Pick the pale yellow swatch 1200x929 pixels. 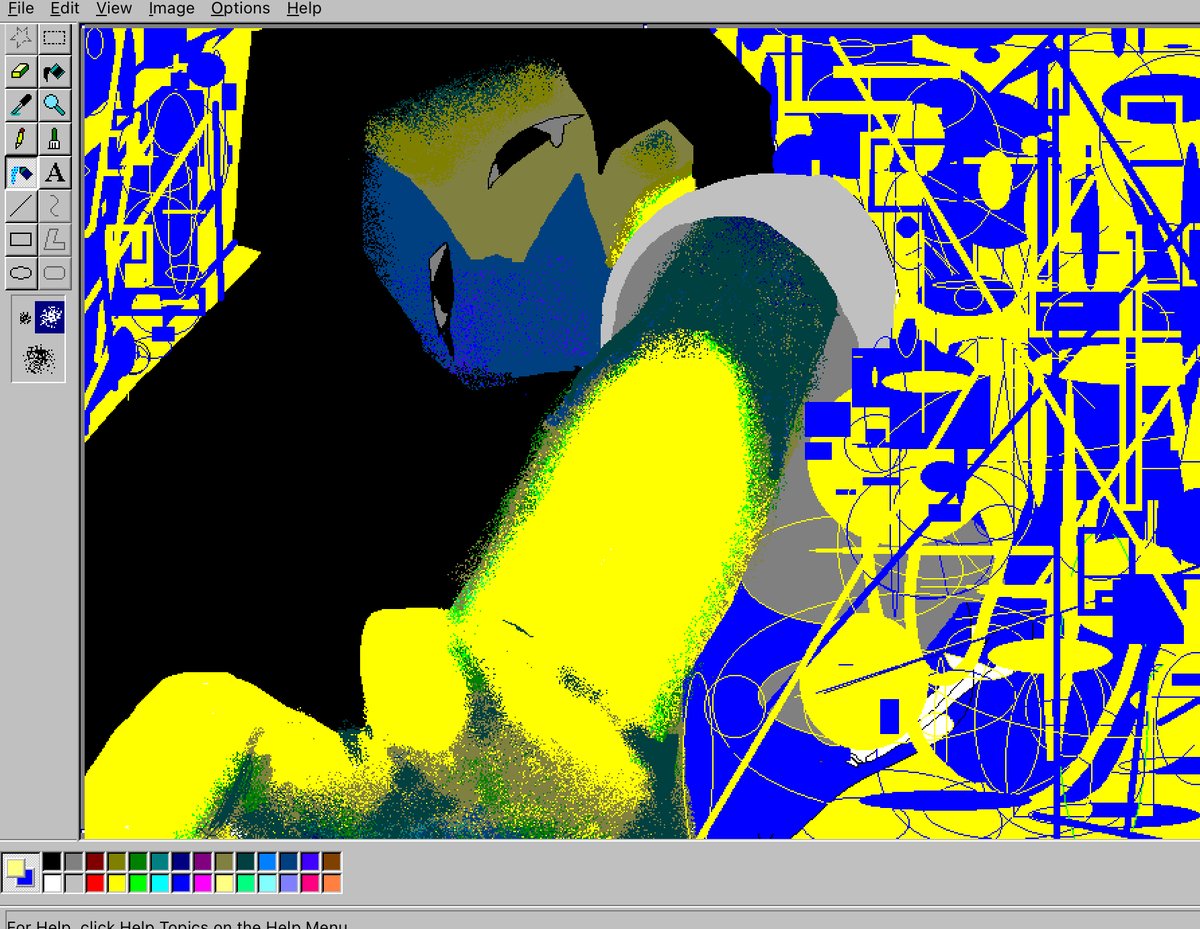224,883
